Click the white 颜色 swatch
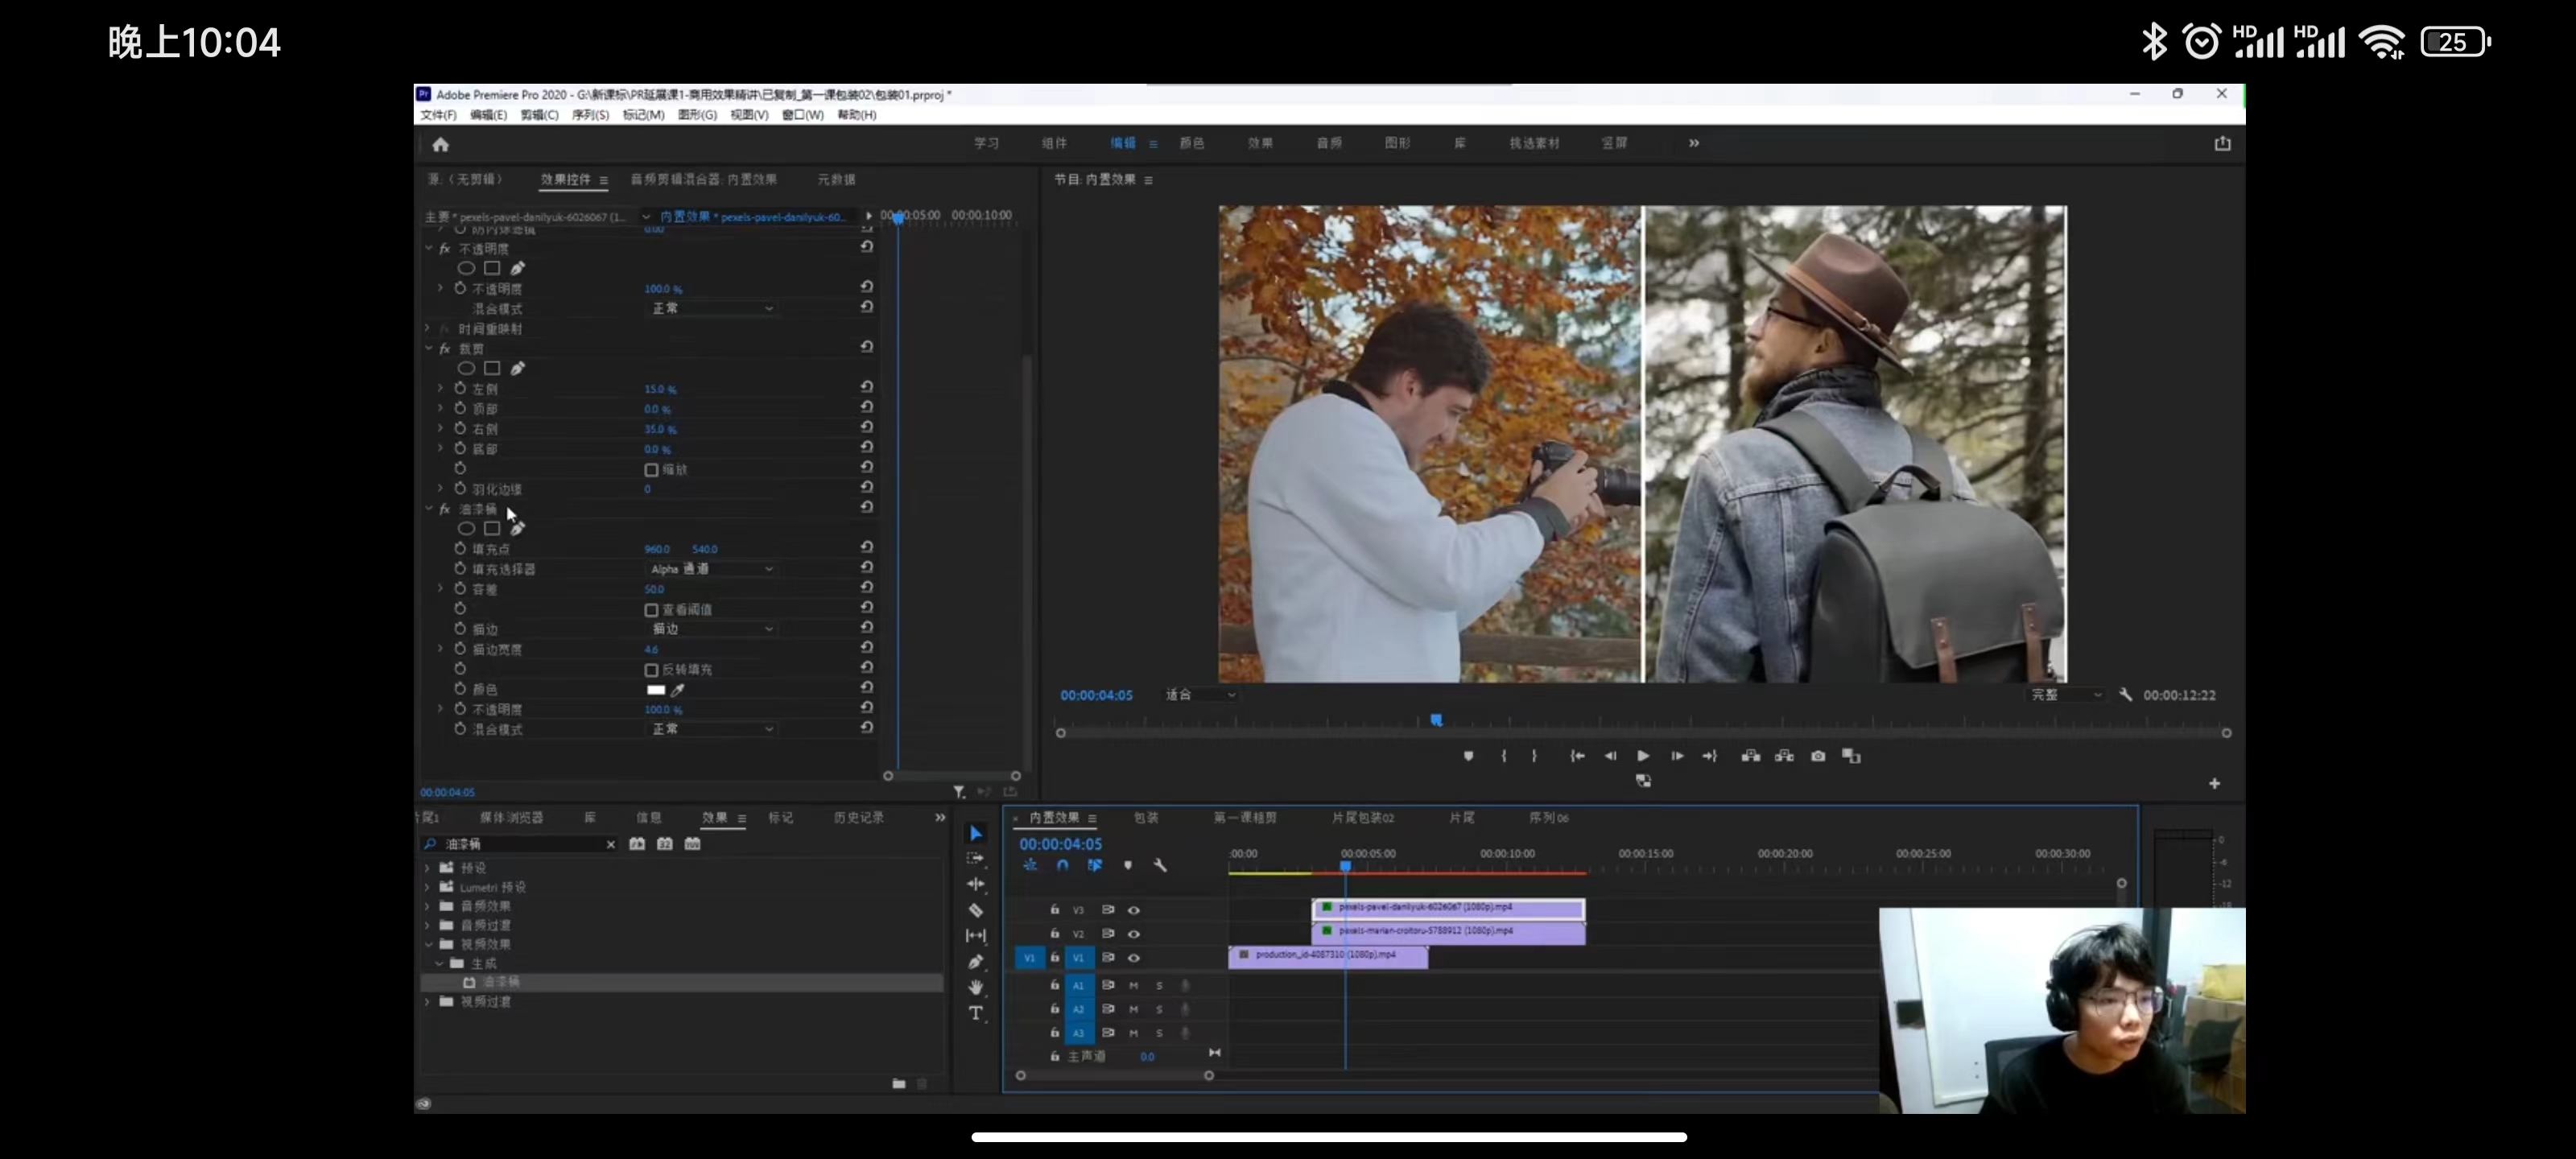The image size is (2576, 1159). click(x=655, y=689)
